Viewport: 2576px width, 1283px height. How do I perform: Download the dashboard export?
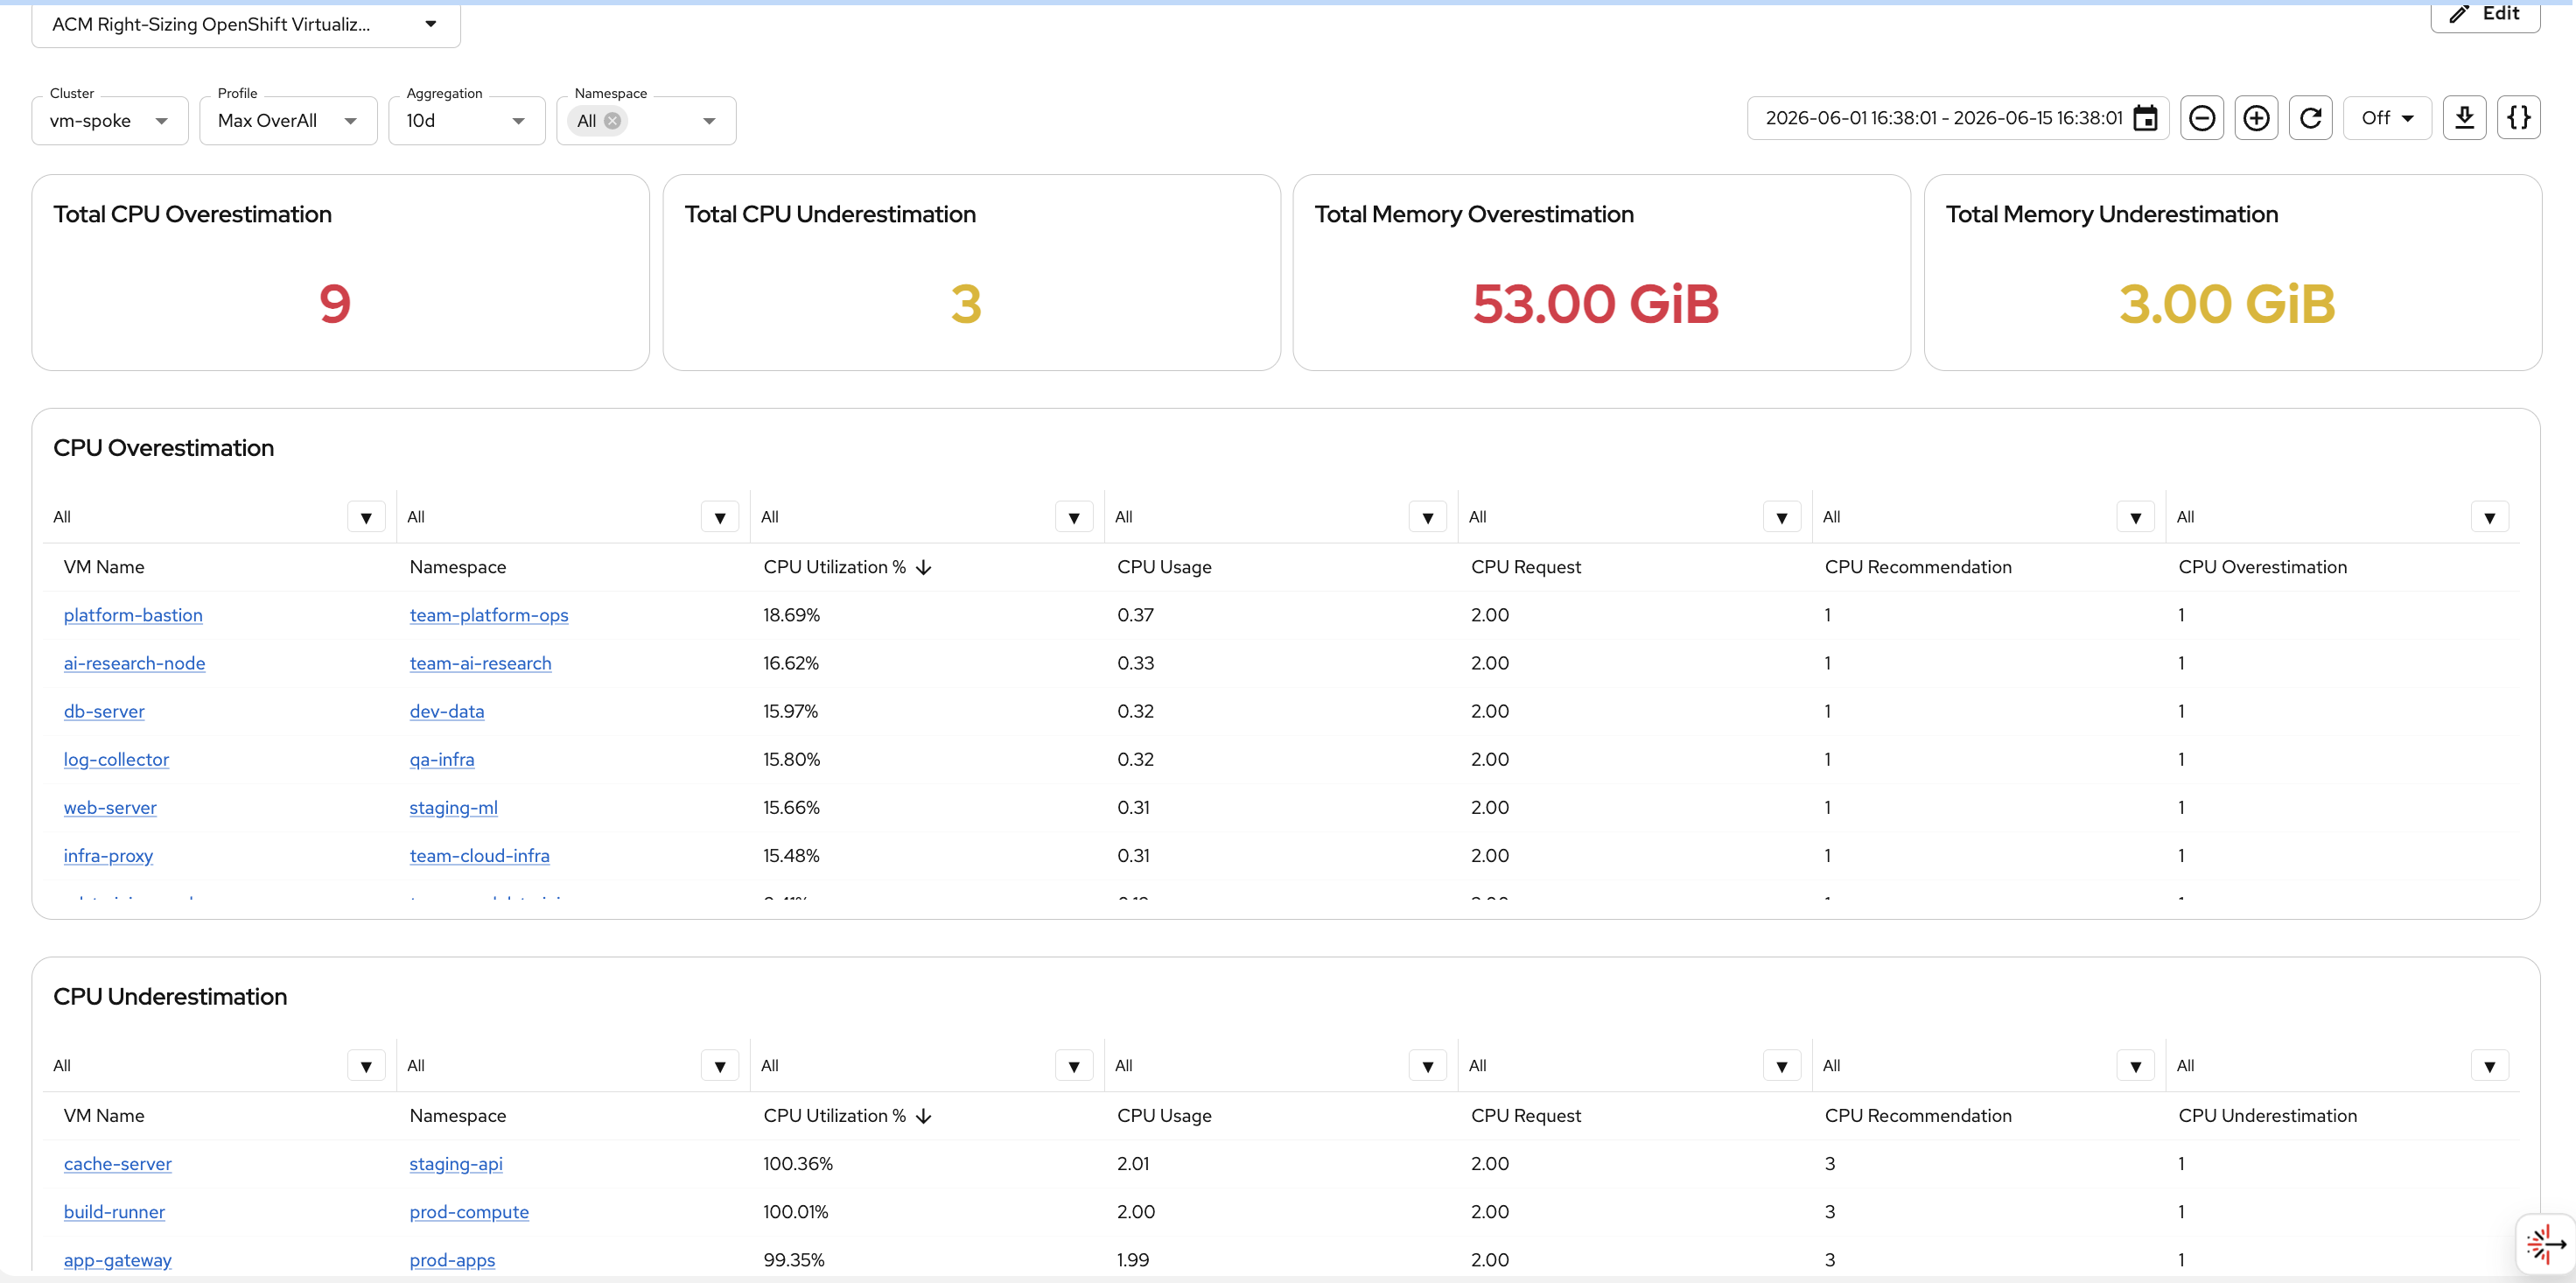tap(2464, 118)
